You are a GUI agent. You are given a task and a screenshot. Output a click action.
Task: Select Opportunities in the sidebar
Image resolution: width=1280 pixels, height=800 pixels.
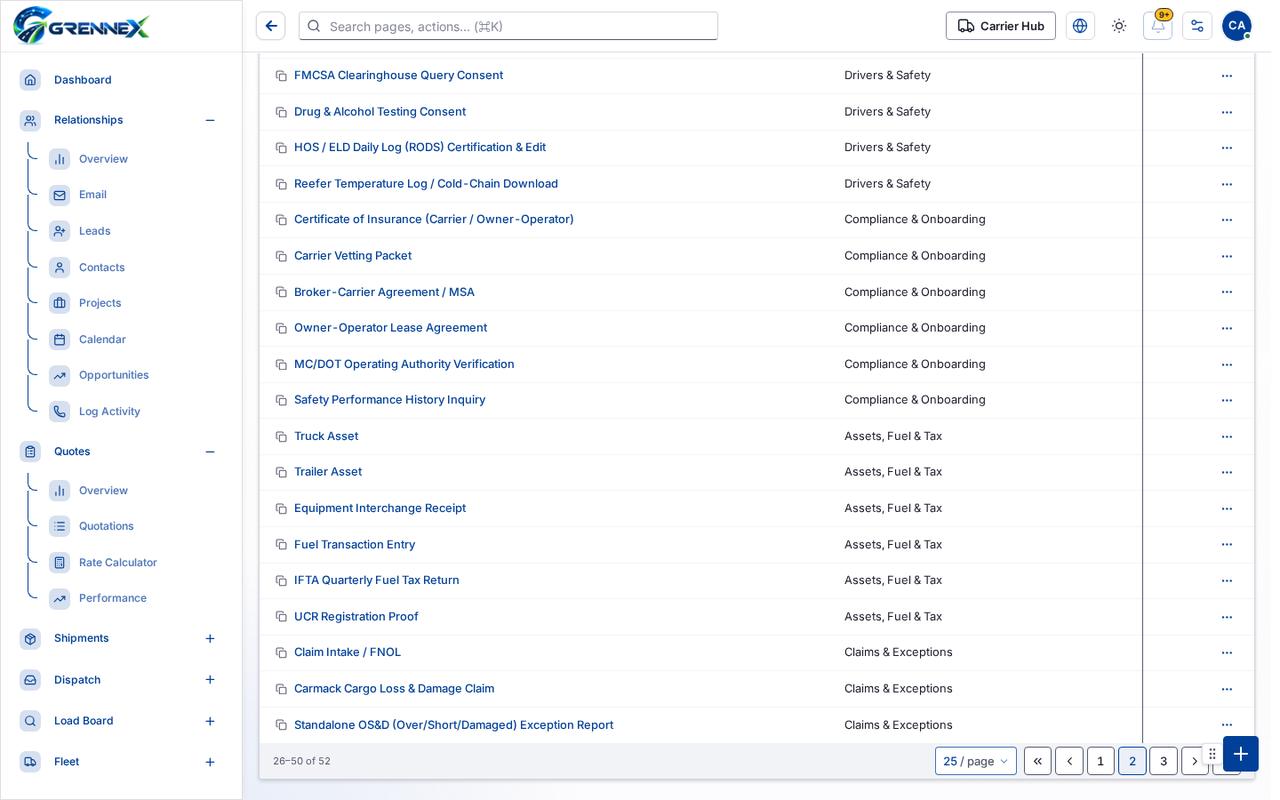(x=114, y=375)
